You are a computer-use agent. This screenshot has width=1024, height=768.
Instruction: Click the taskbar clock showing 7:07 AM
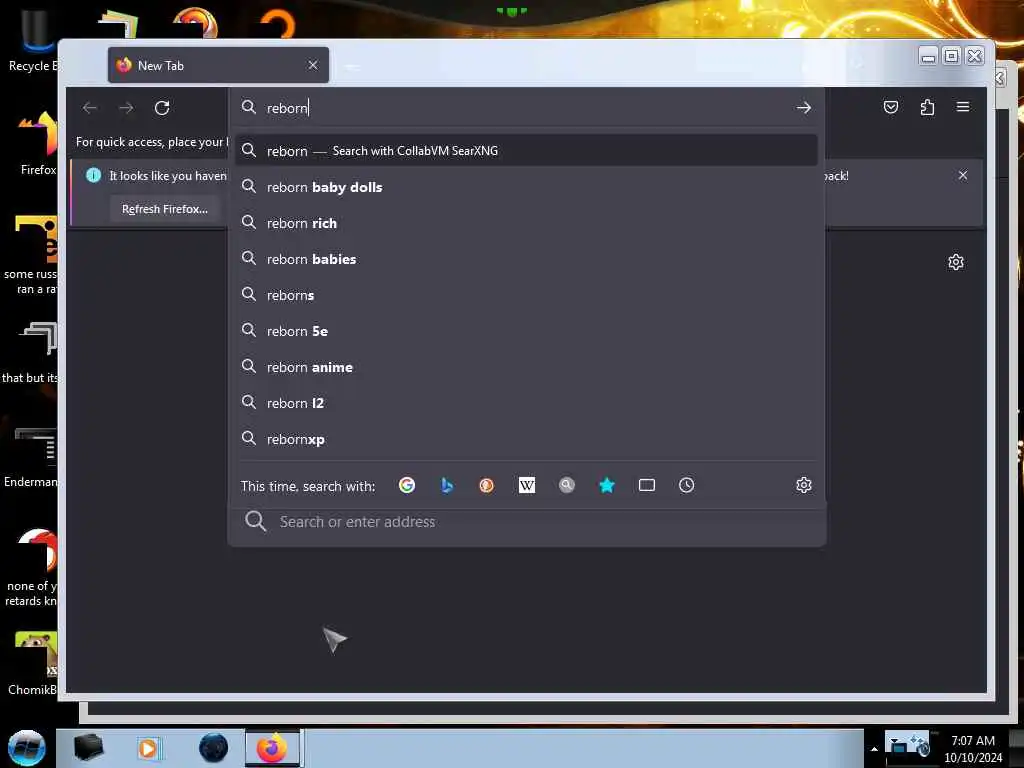point(972,749)
